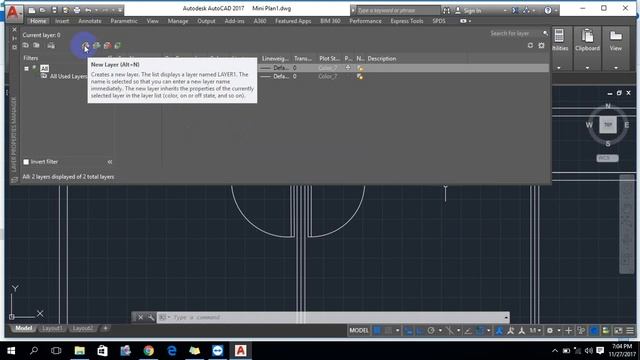Click the palette auto-hide icon
This screenshot has width=640, height=360.
pyautogui.click(x=14, y=38)
